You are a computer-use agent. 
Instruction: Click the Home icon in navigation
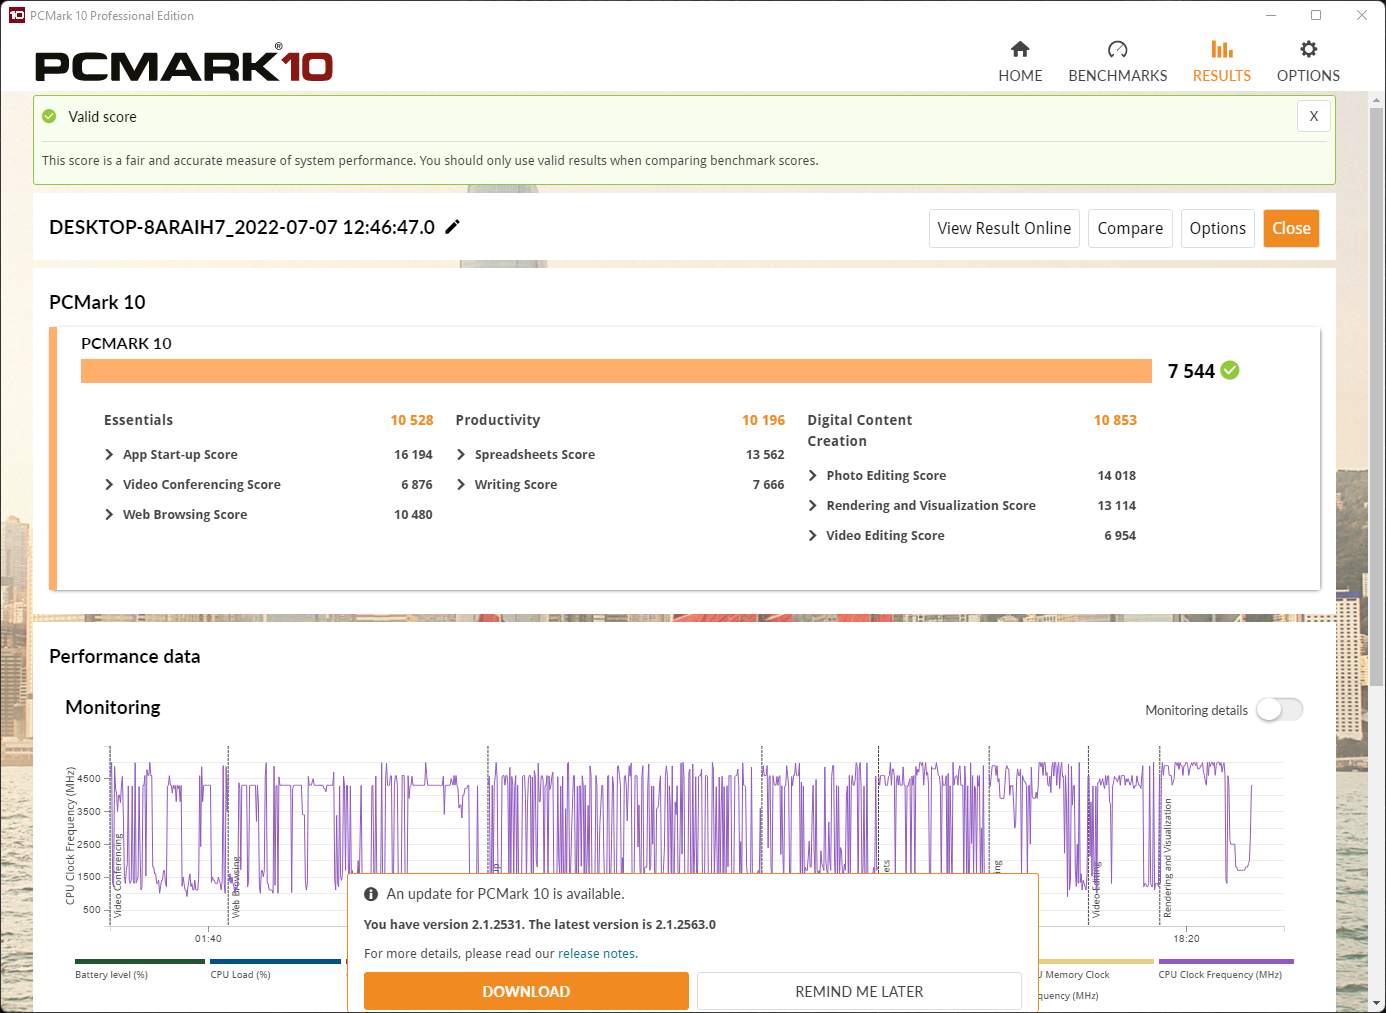(1020, 50)
